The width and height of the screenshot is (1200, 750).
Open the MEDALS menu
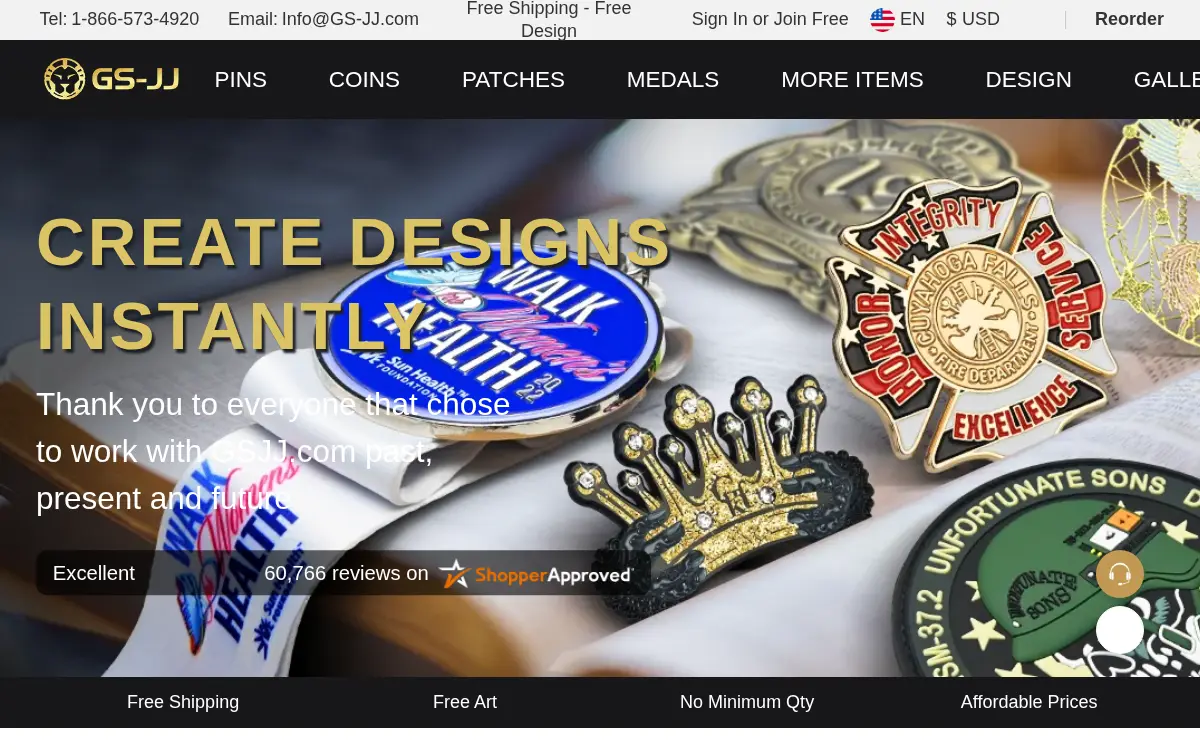click(673, 80)
